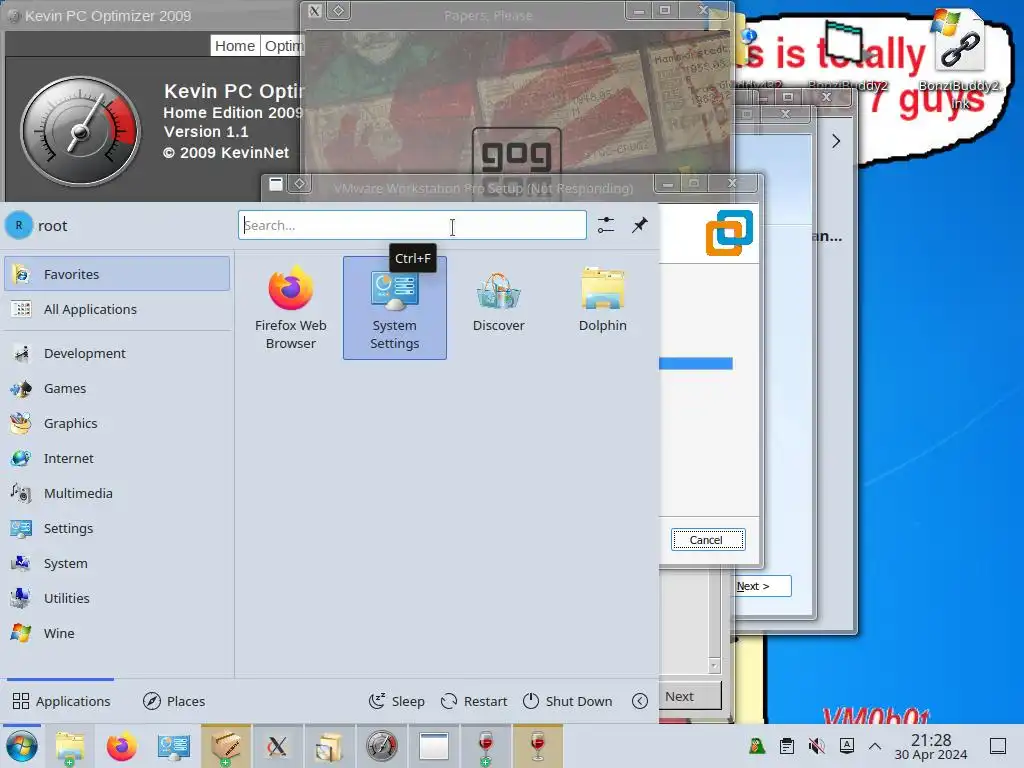Click the plain Next button in the lower window
This screenshot has width=1024, height=768.
tap(690, 696)
